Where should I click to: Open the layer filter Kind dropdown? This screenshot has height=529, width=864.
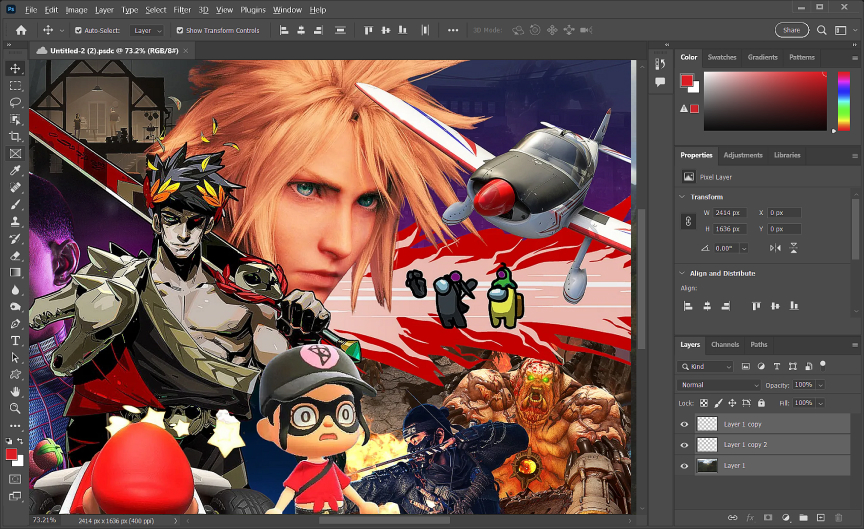(x=705, y=366)
